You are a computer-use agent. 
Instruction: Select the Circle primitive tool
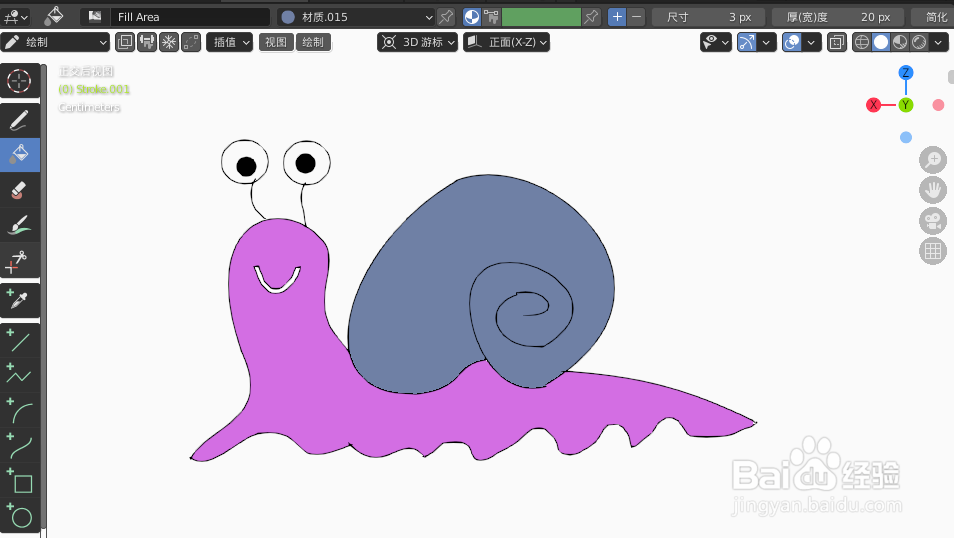coord(19,515)
